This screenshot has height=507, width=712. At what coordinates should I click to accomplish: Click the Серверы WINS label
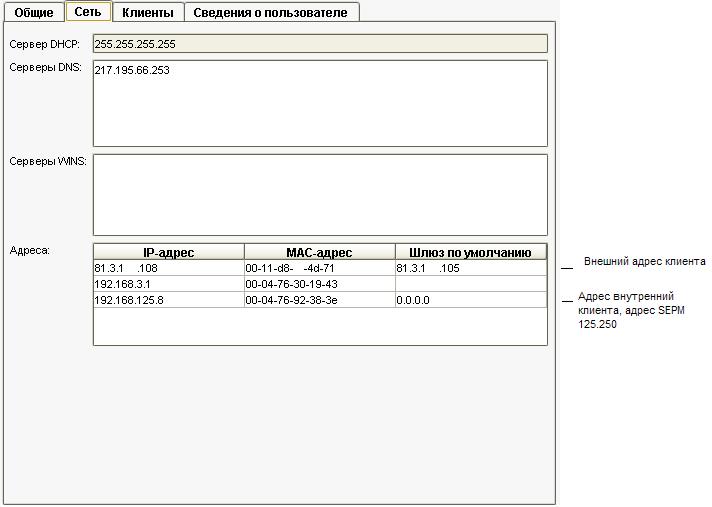click(48, 161)
